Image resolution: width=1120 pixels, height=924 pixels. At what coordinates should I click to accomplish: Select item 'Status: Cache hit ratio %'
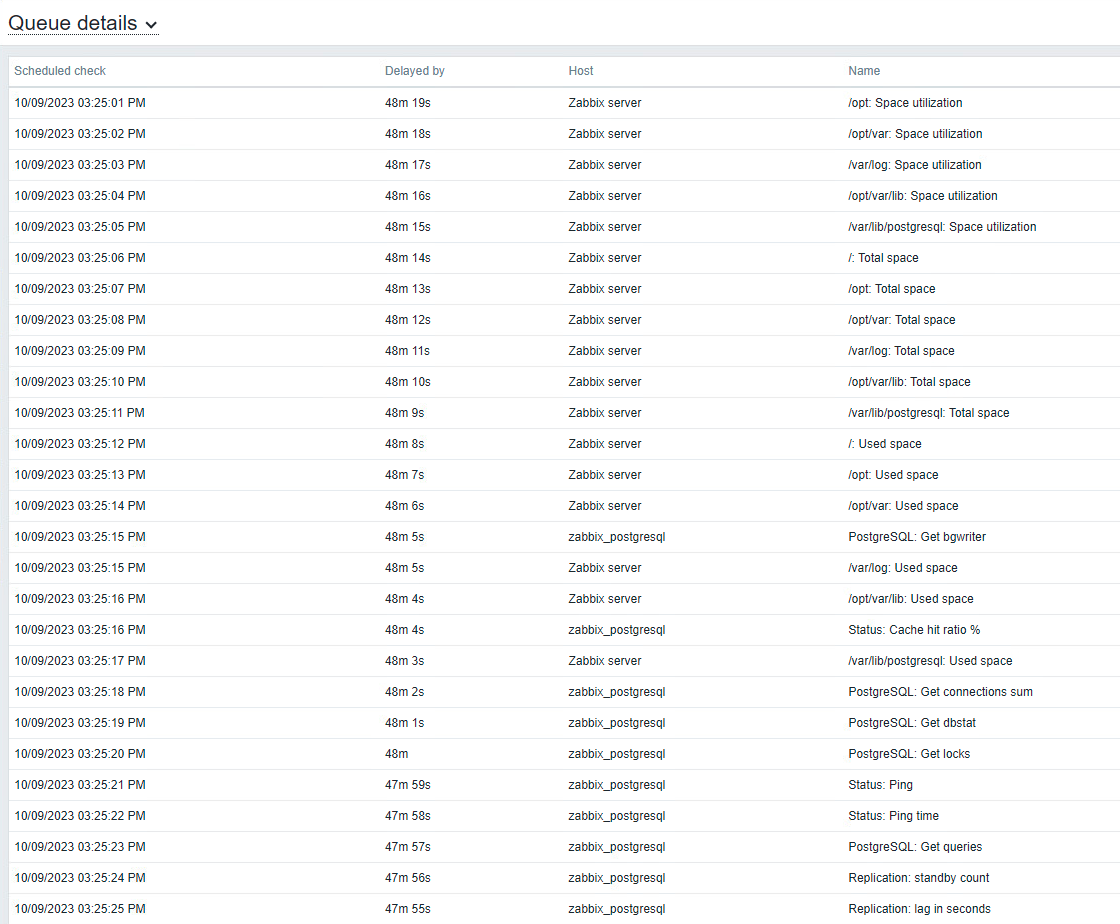pyautogui.click(x=914, y=630)
